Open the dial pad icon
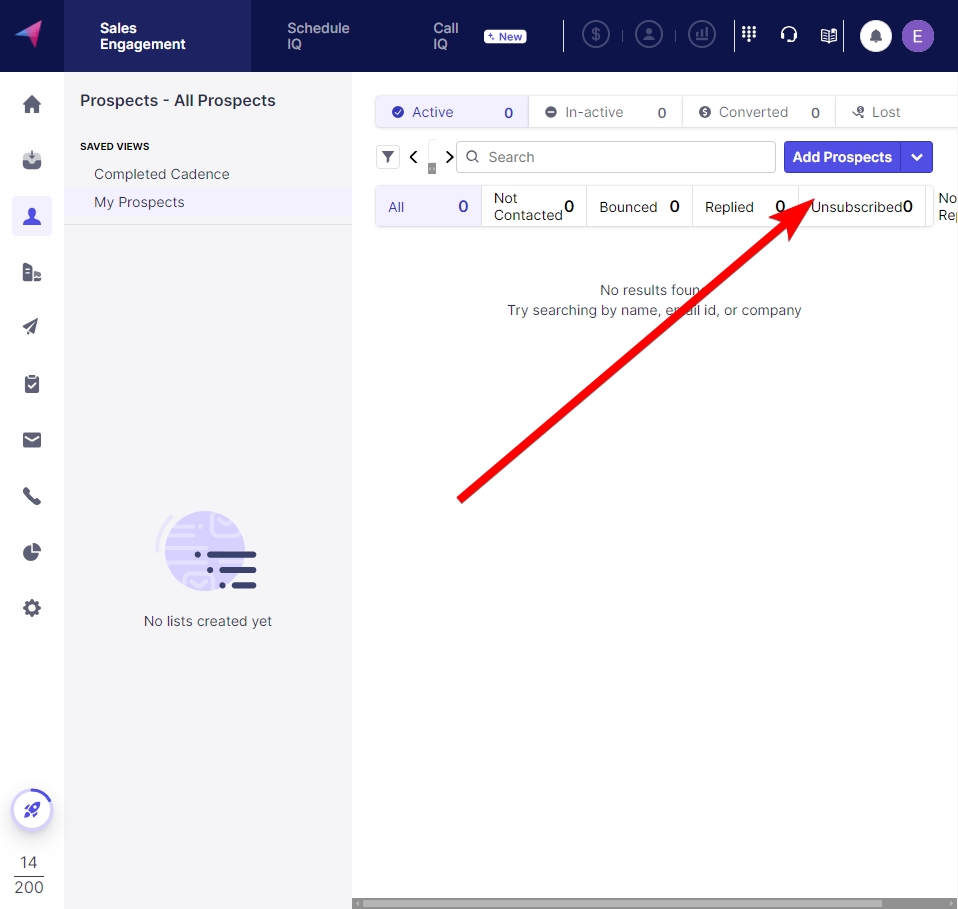The image size is (958, 909). pos(749,35)
